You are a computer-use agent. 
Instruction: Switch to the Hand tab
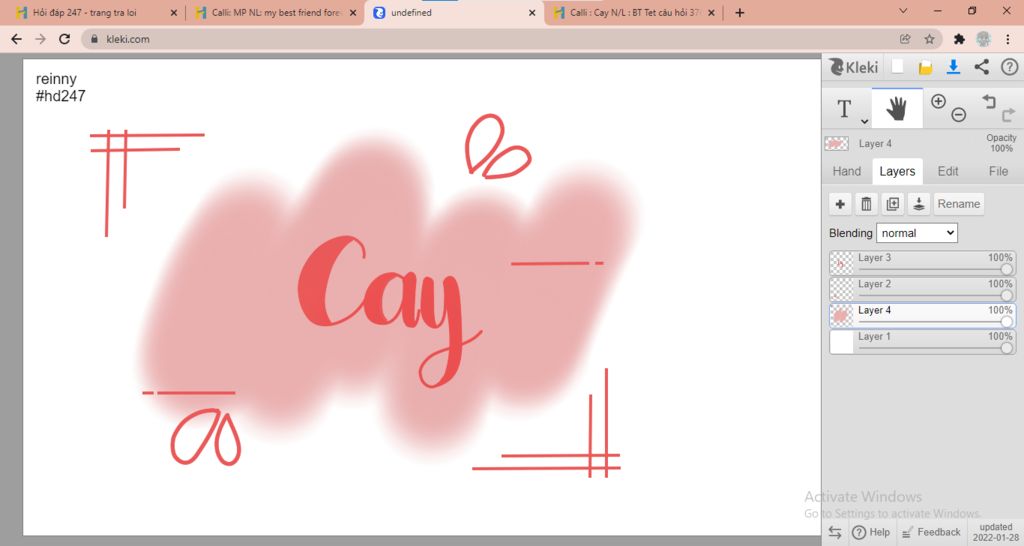(846, 171)
